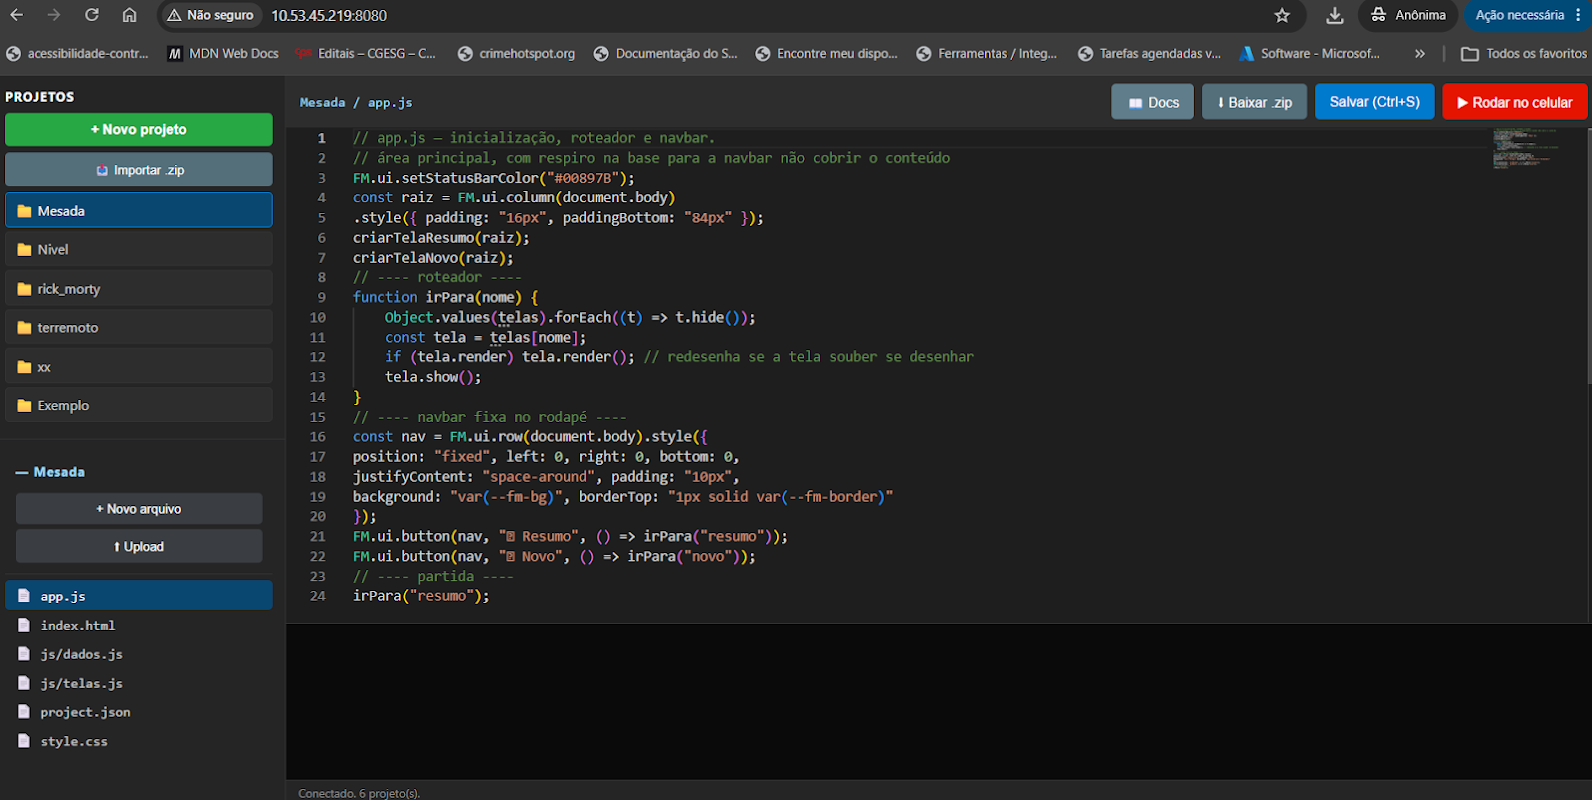Click the 'Baixar .zip' download button
The image size is (1592, 800).
[1254, 102]
